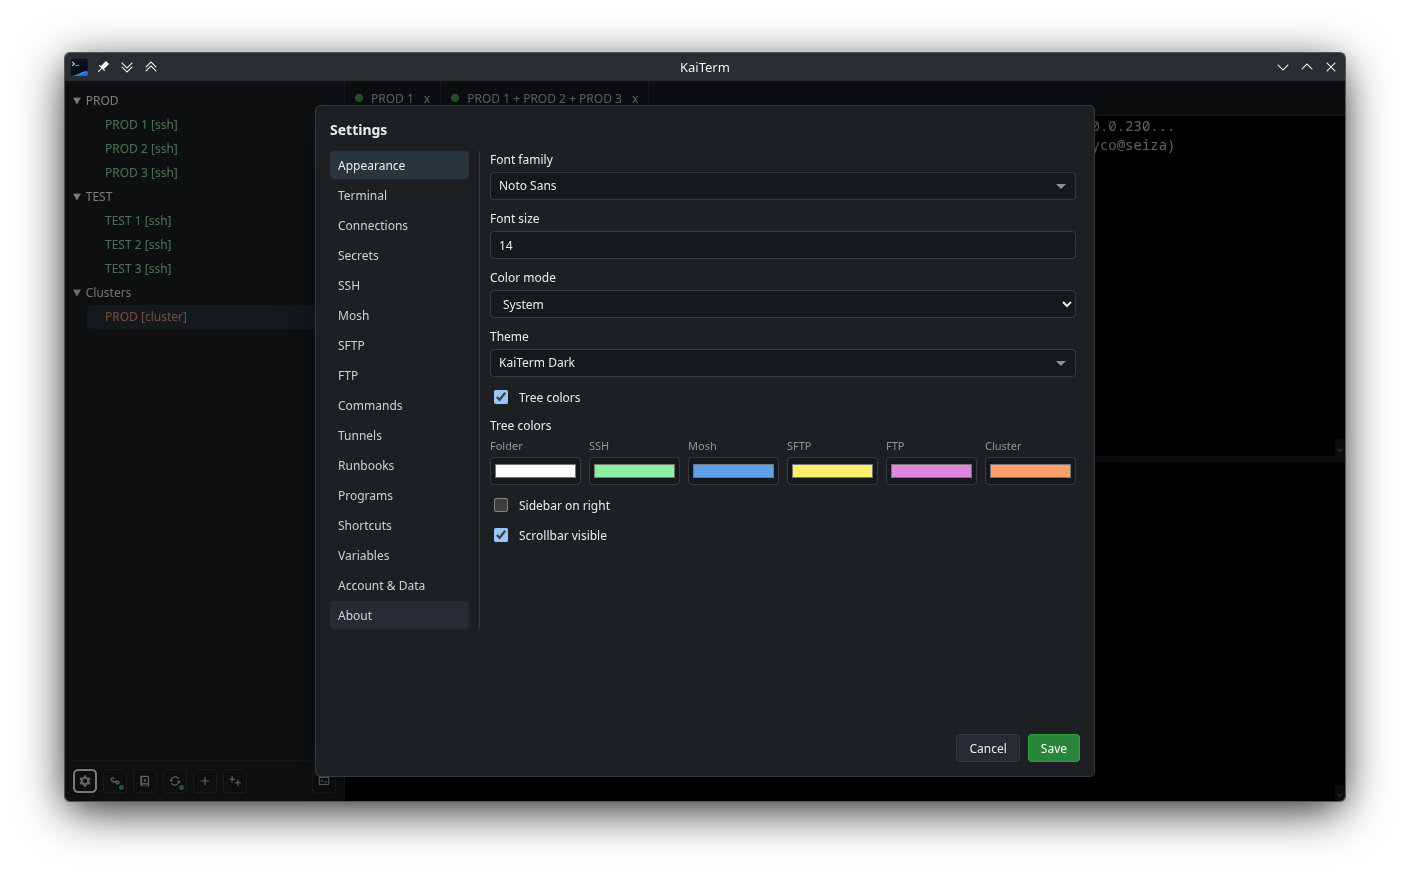Click the double-chevron down icon in title bar

coord(127,67)
